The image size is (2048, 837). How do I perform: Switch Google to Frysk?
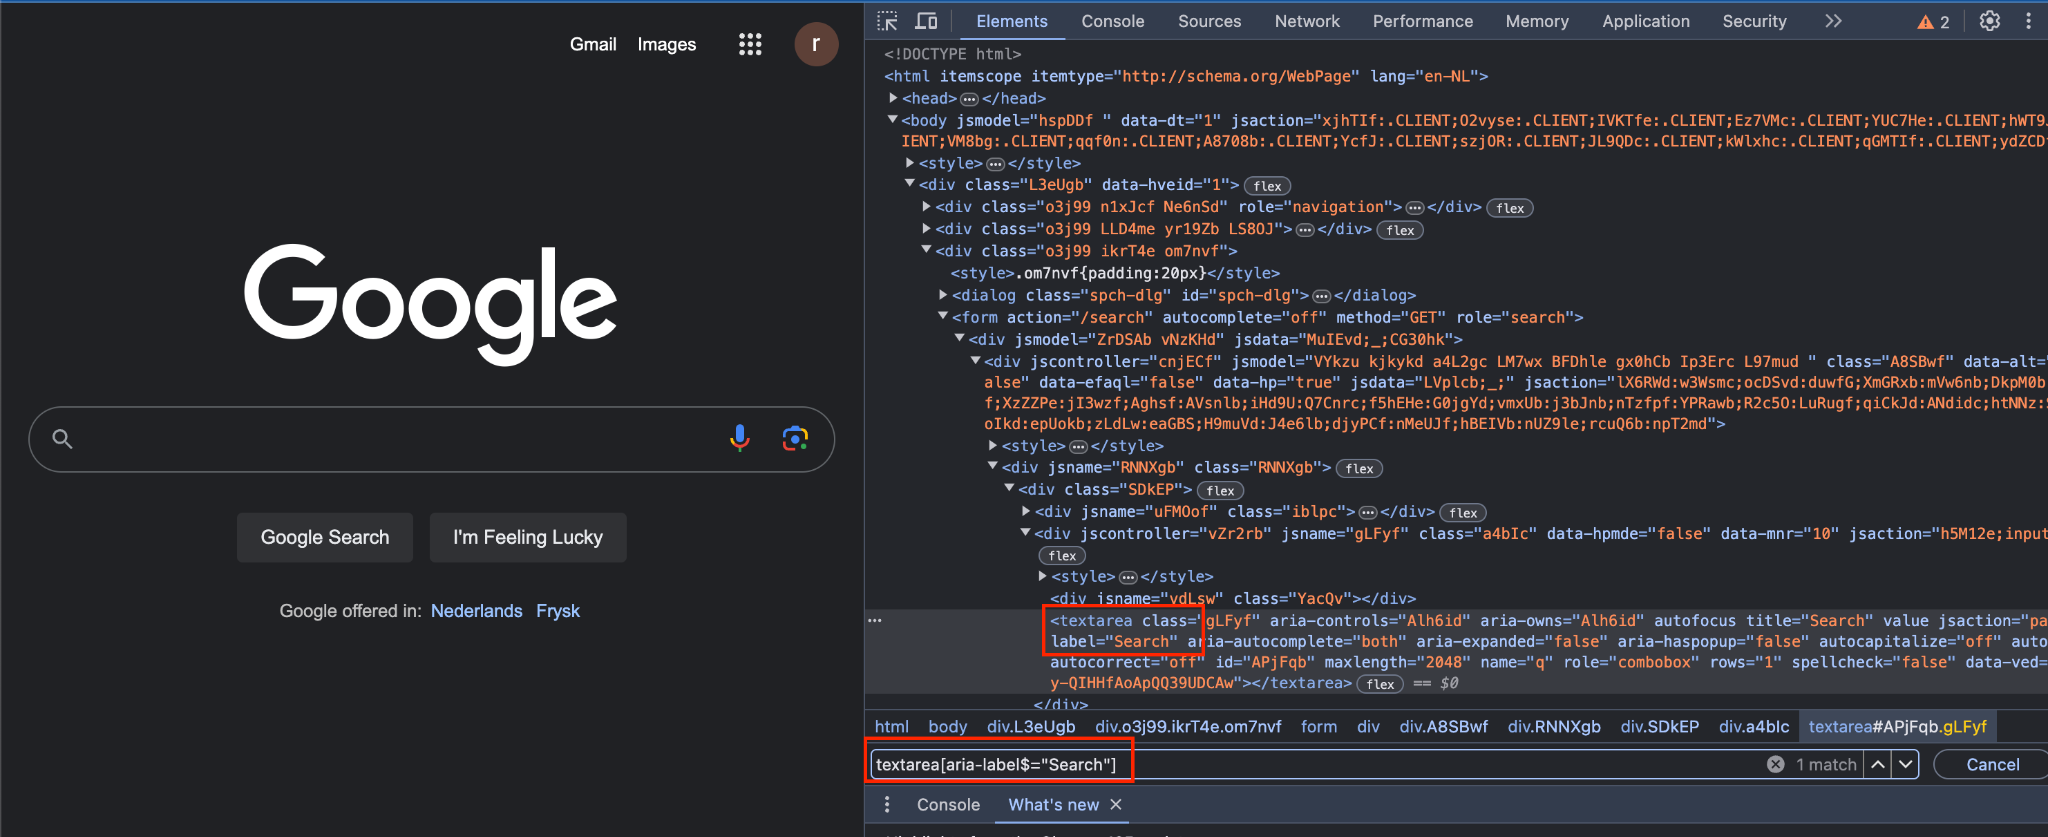558,610
